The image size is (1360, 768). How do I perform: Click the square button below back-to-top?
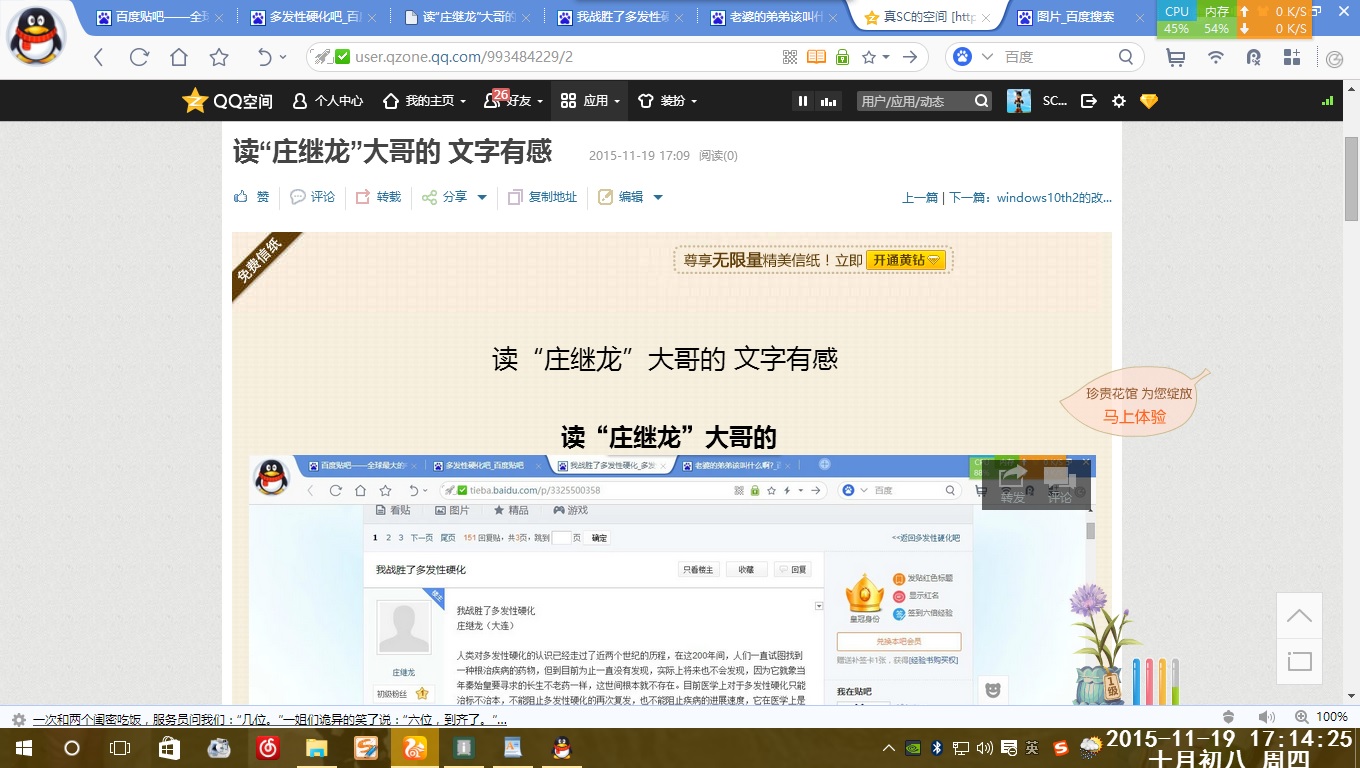(1299, 661)
